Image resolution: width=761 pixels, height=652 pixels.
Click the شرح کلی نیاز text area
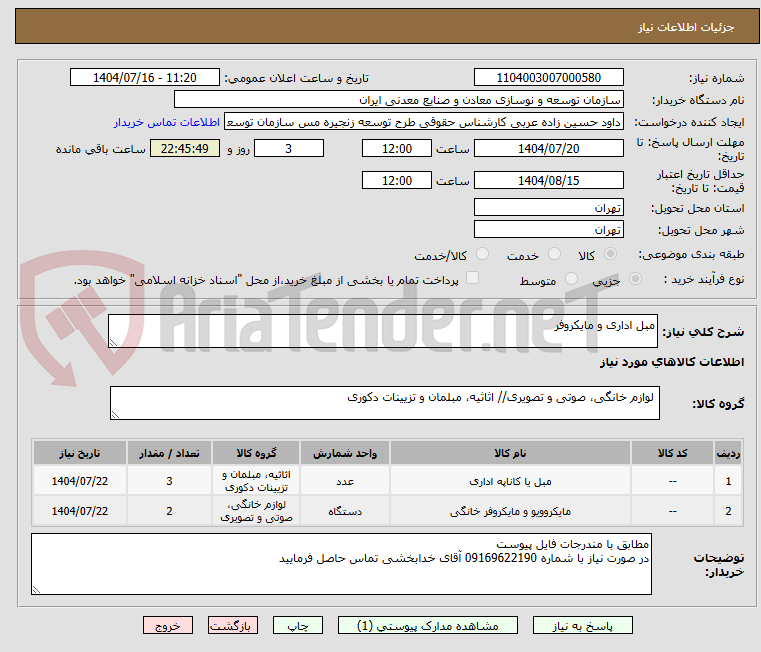(382, 331)
